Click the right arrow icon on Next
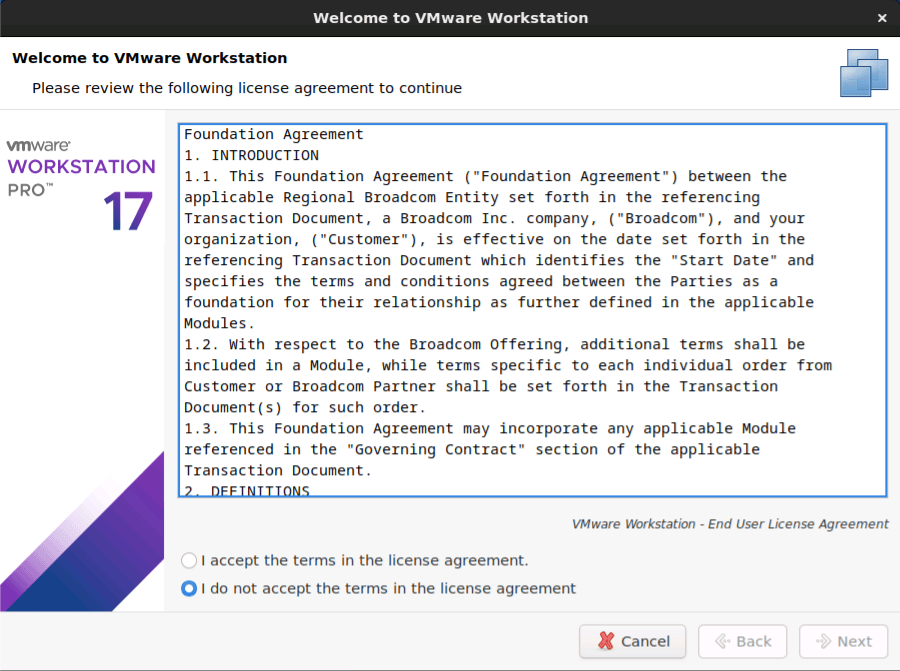The height and width of the screenshot is (671, 900). click(x=824, y=641)
